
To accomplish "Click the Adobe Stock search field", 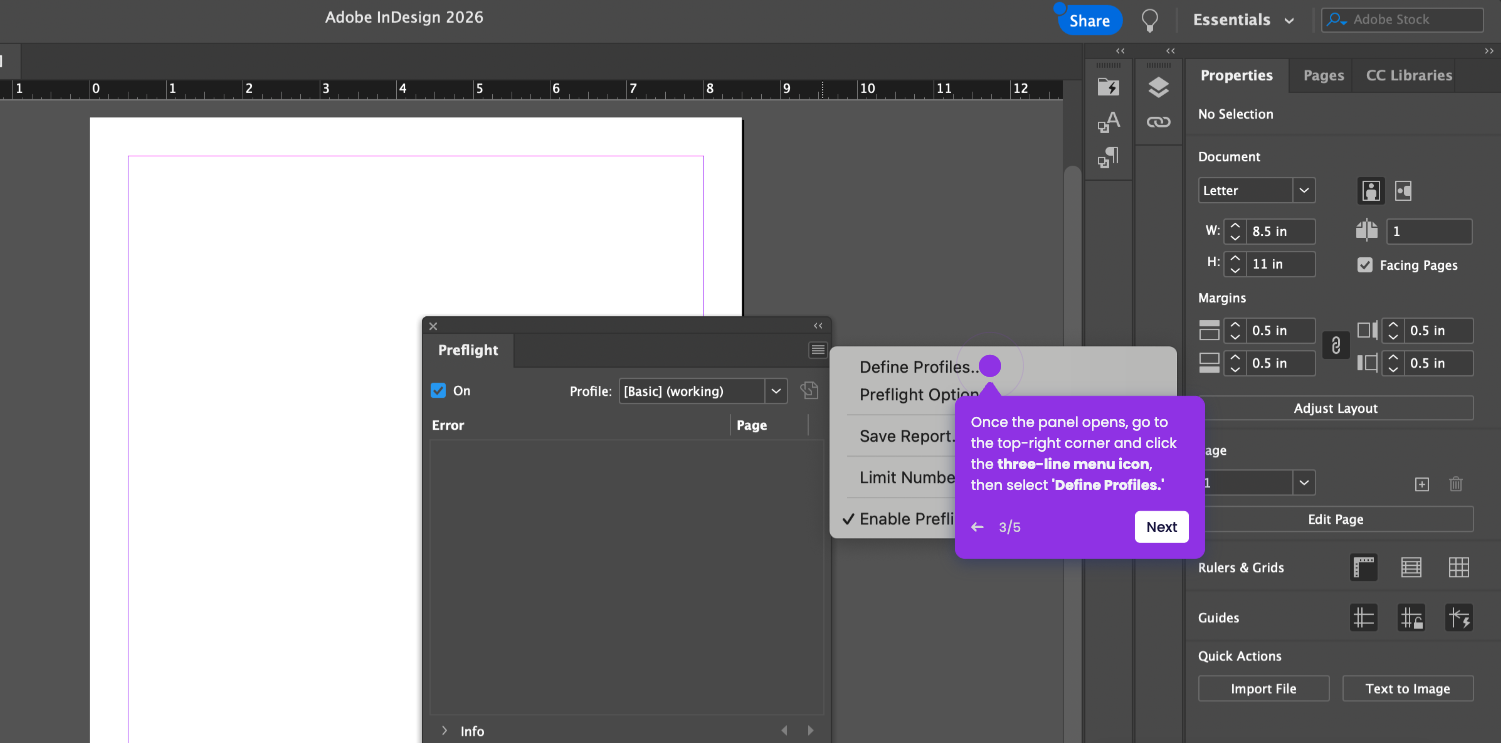I will [1402, 20].
